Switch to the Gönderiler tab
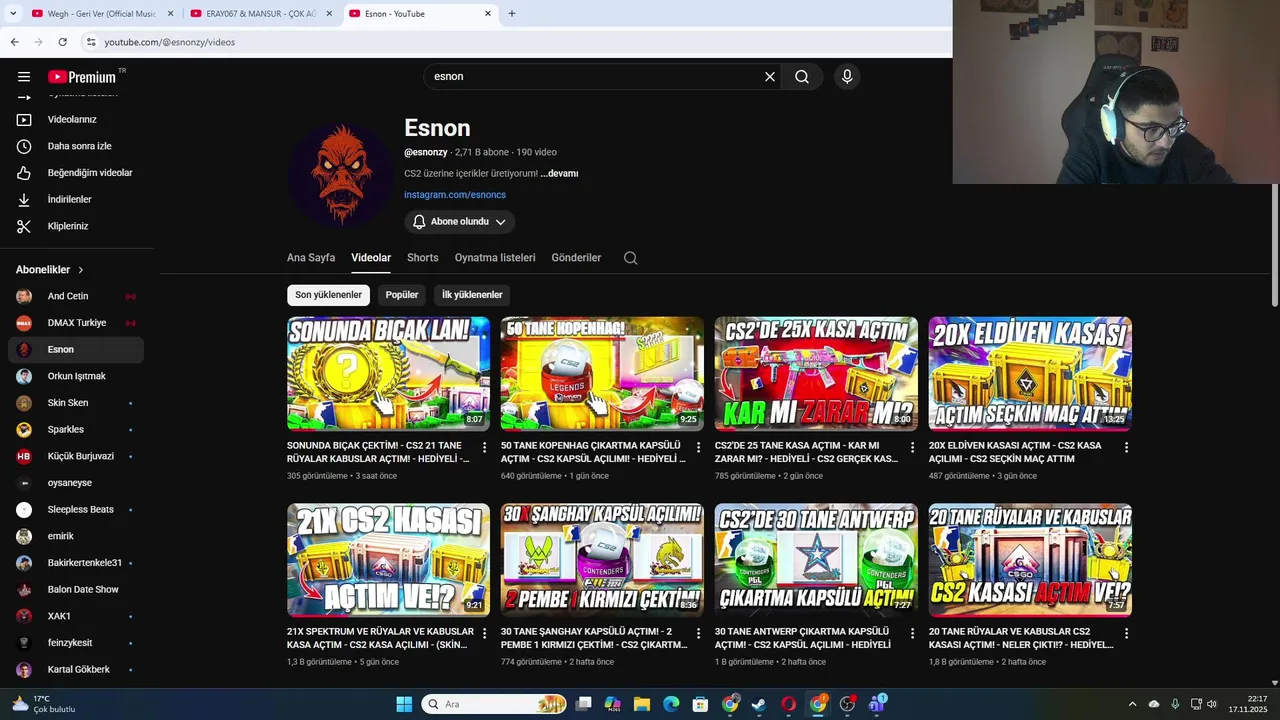Viewport: 1280px width, 720px height. [x=576, y=258]
